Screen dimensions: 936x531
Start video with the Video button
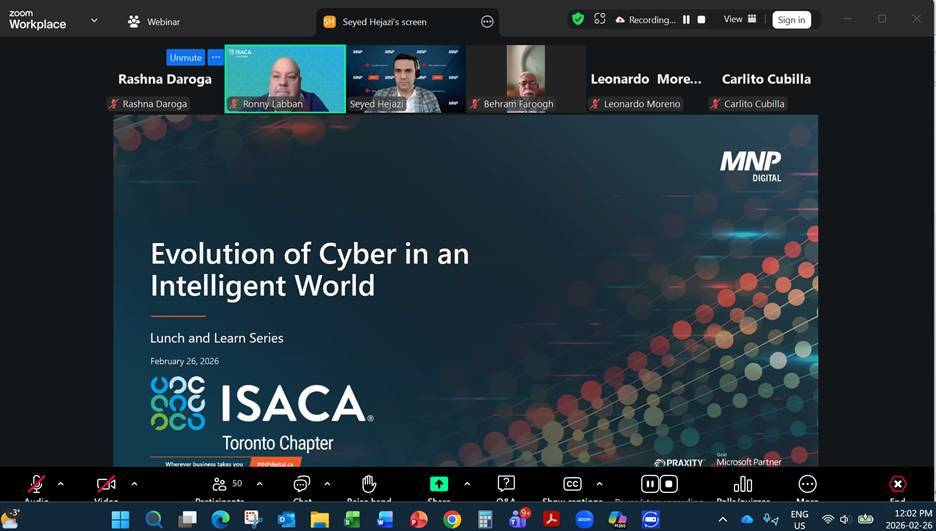click(106, 484)
